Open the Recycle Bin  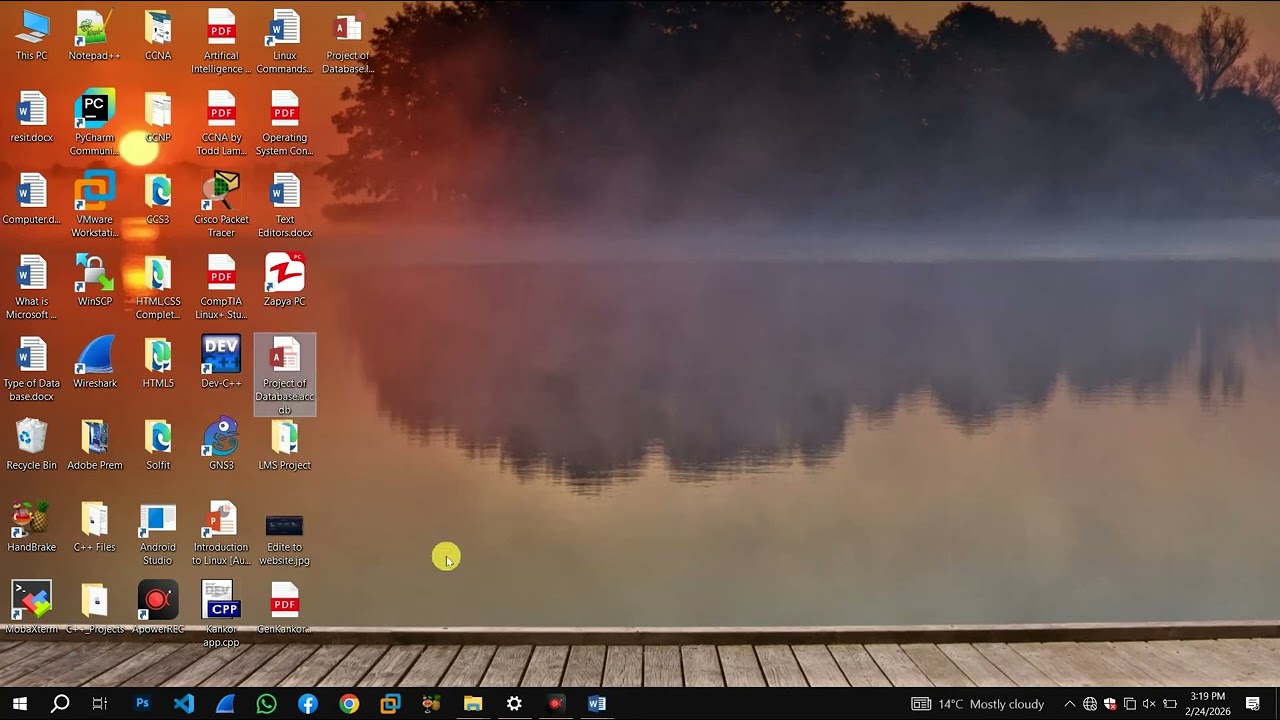coord(32,446)
